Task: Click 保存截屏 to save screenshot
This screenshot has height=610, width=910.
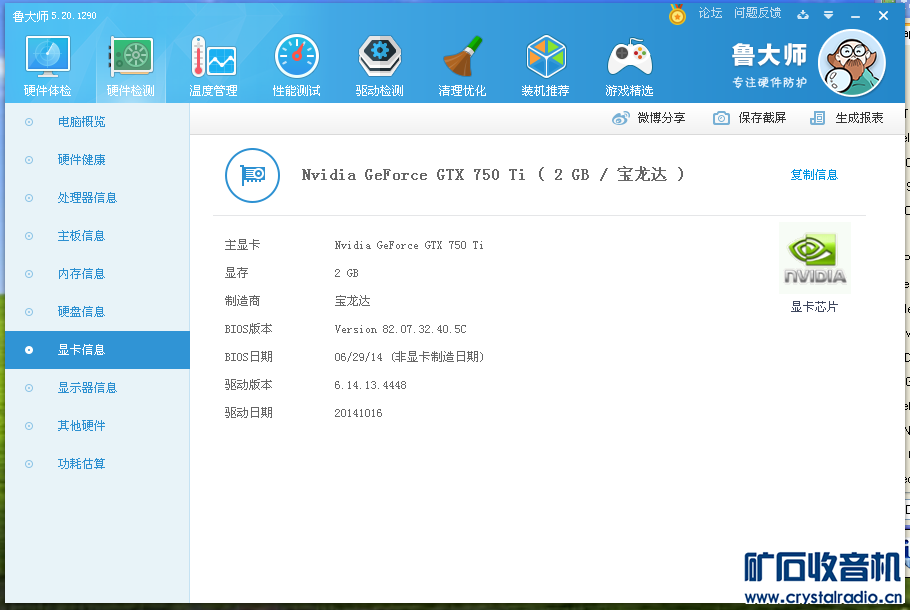Action: pos(750,118)
